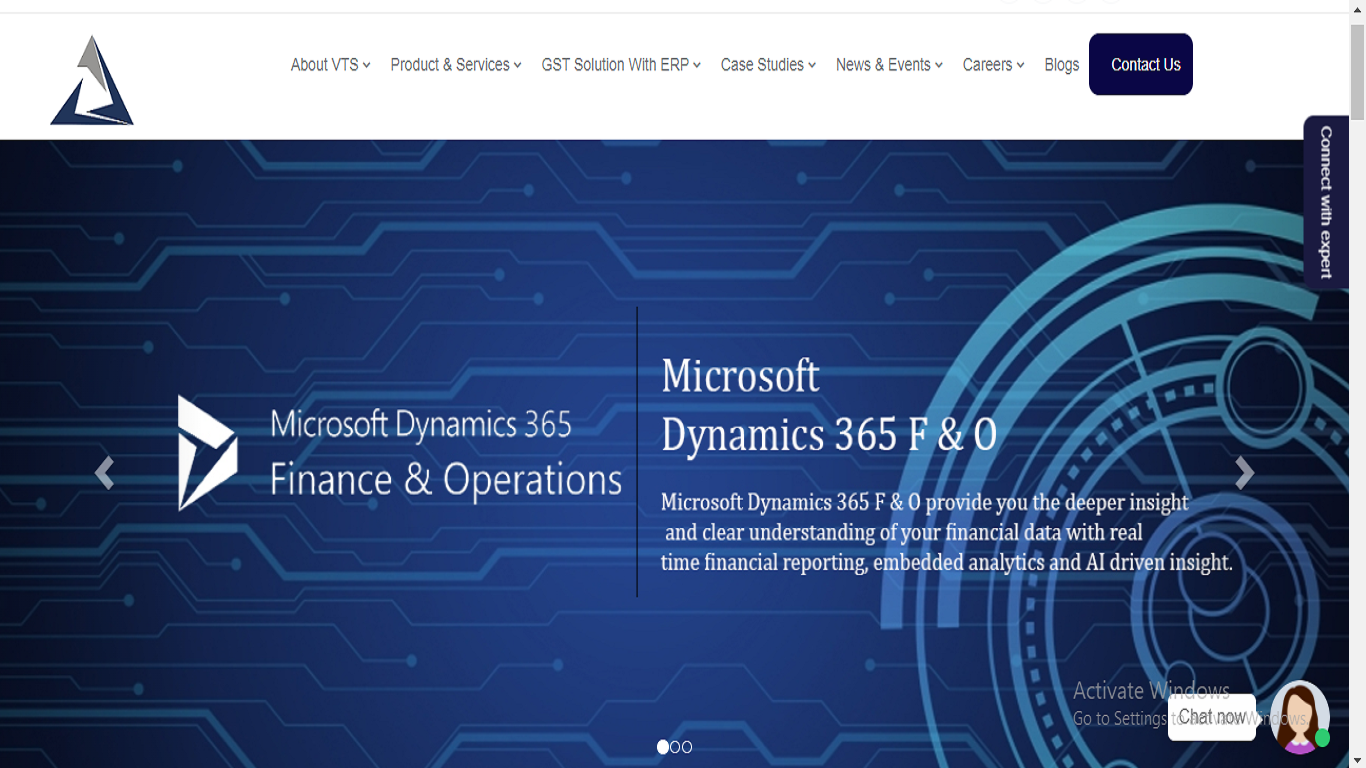Click the vertical page scrollbar

[1357, 70]
